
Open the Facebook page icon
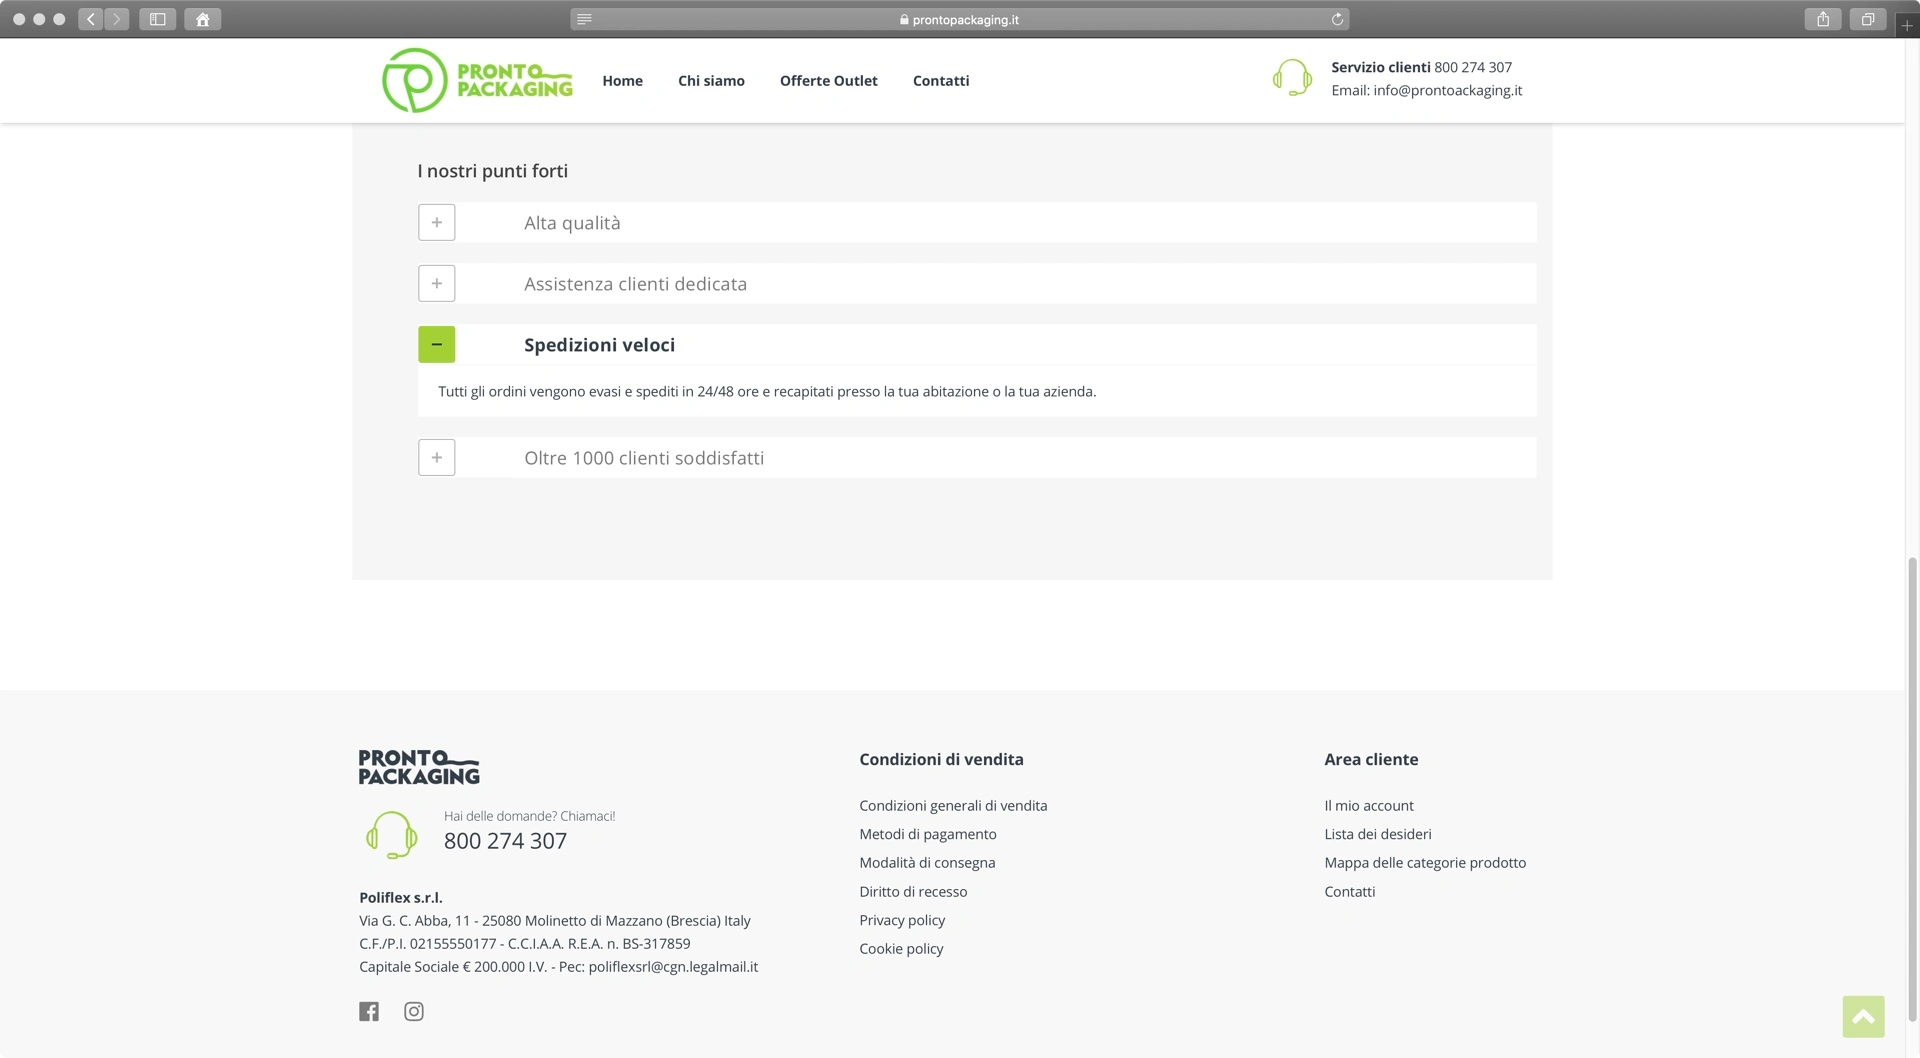point(369,1011)
